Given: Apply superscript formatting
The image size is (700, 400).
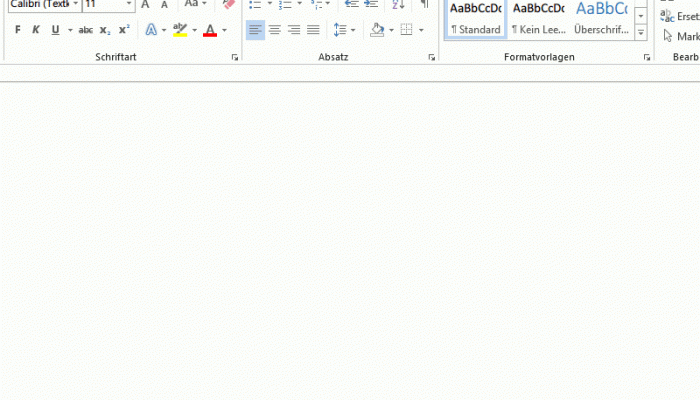Looking at the screenshot, I should click(124, 30).
